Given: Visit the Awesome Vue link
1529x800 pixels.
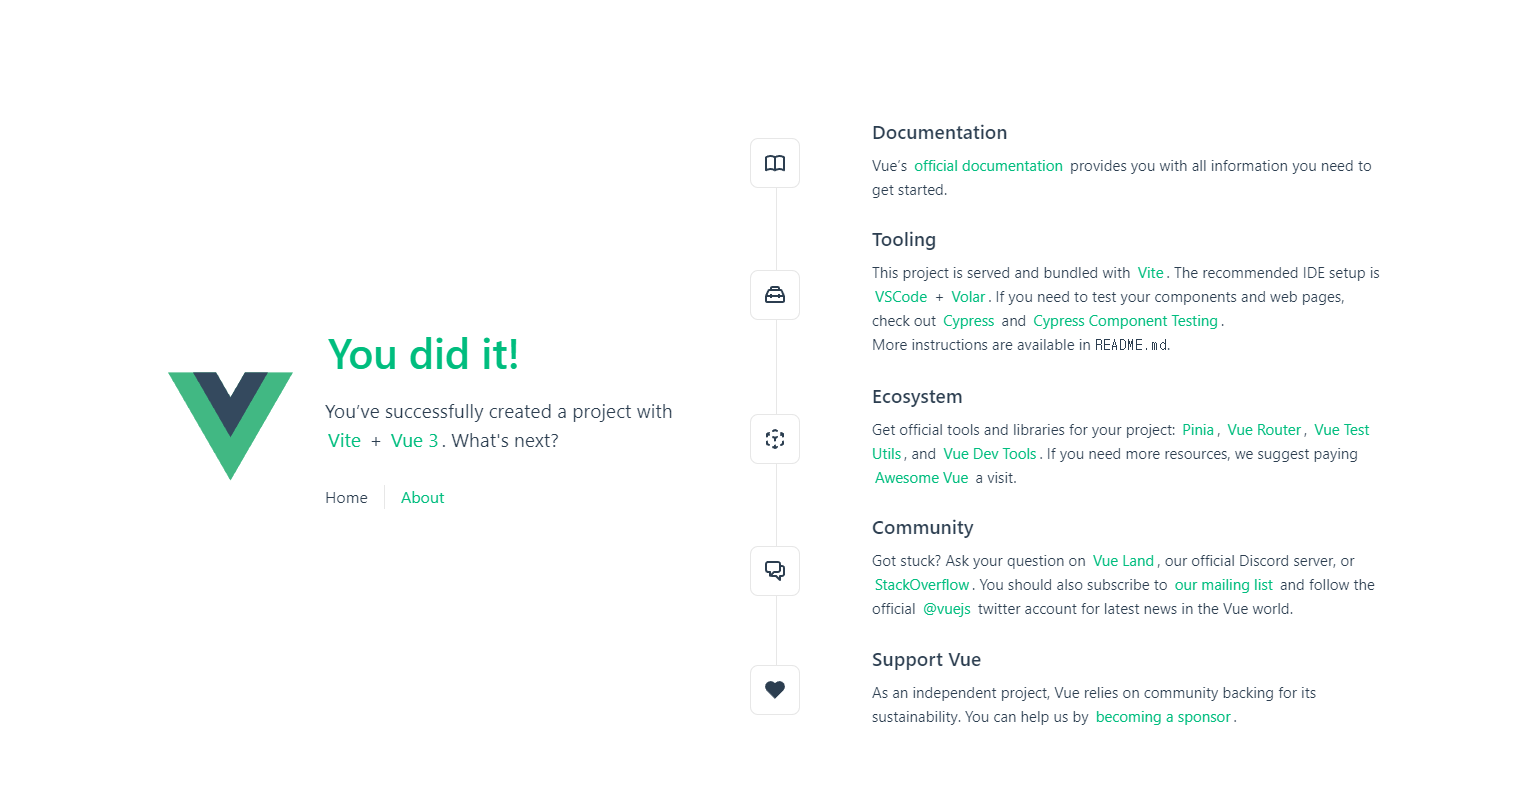Looking at the screenshot, I should click(921, 478).
